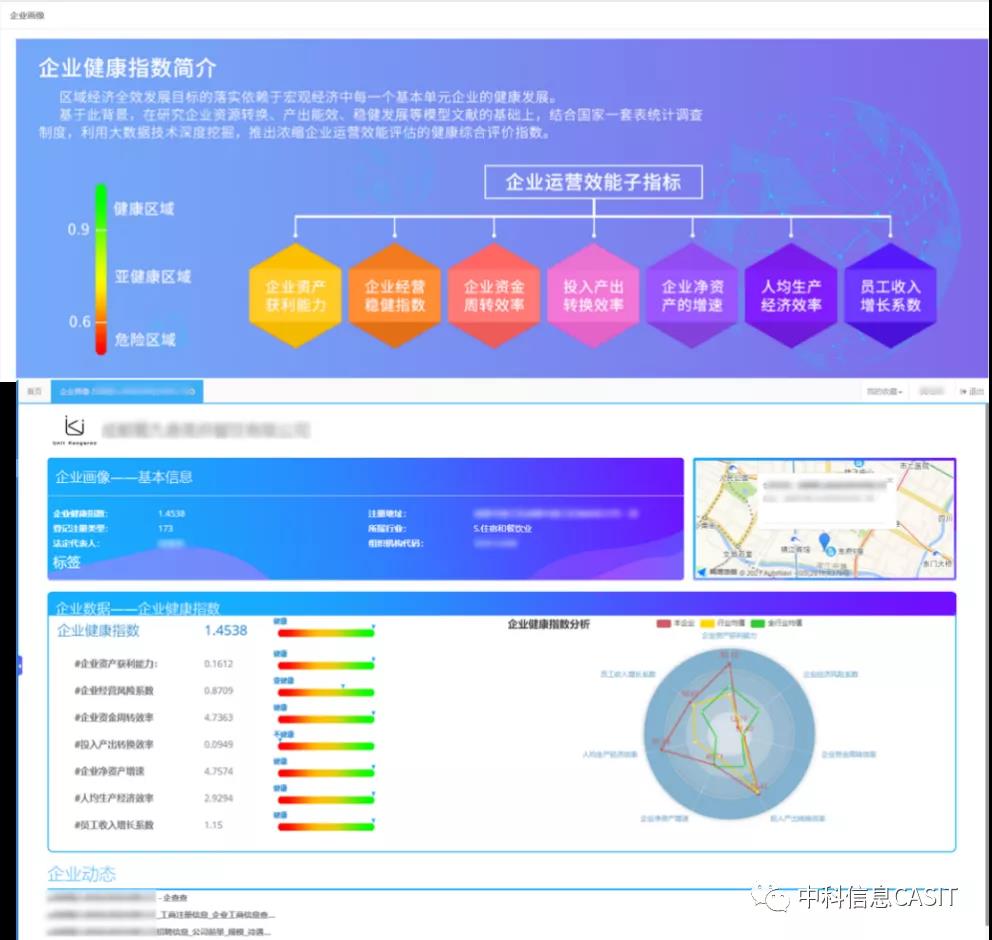Click the 企业资金周转效率 red hexagon
Viewport: 992px width, 940px height.
coord(494,295)
